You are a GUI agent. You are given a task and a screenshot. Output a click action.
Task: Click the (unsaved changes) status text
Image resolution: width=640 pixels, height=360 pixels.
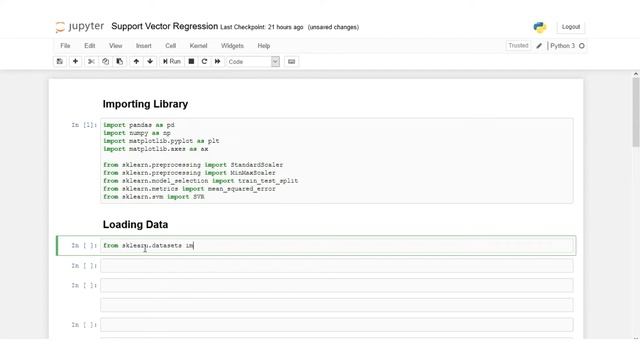pyautogui.click(x=333, y=27)
